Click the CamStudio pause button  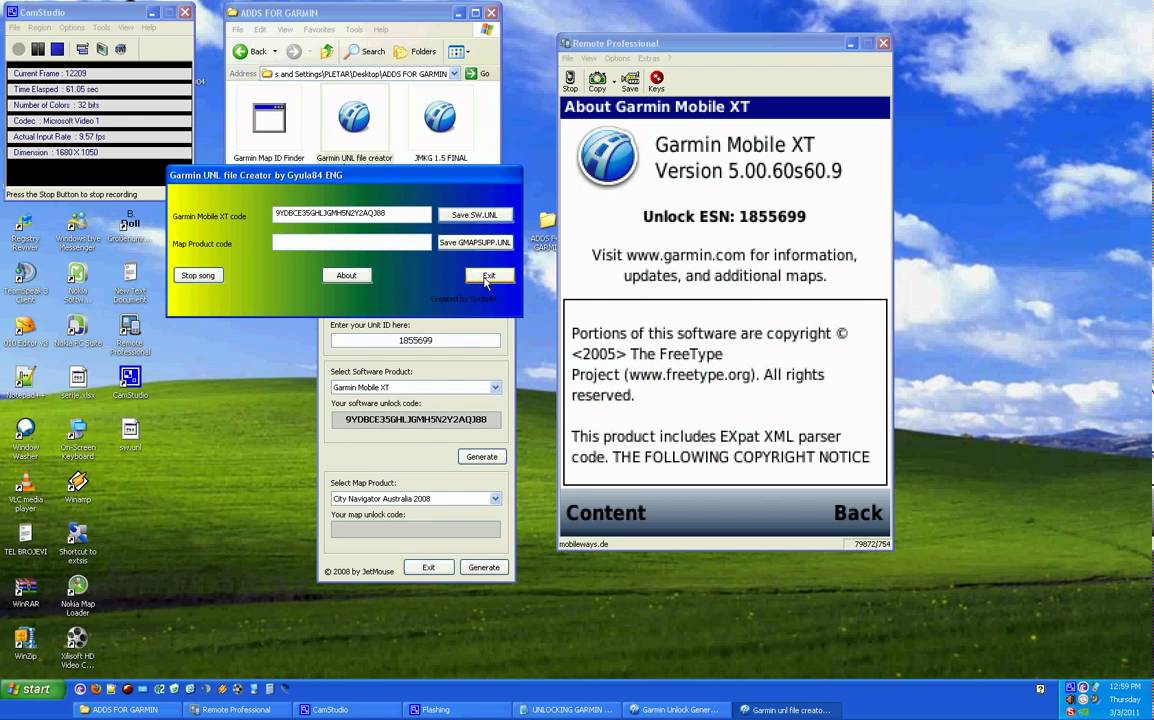click(x=38, y=49)
